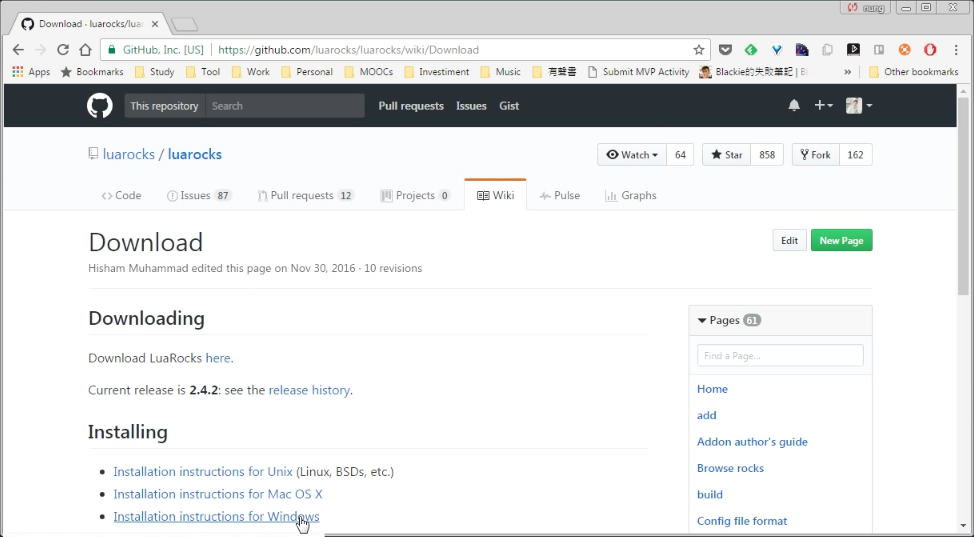
Task: Click the GitHub search input field
Action: point(284,106)
